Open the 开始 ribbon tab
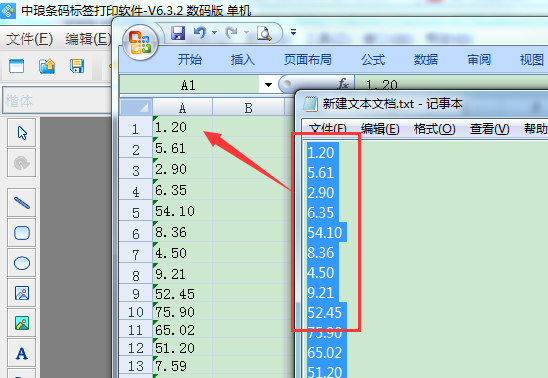The height and width of the screenshot is (378, 548). point(190,60)
